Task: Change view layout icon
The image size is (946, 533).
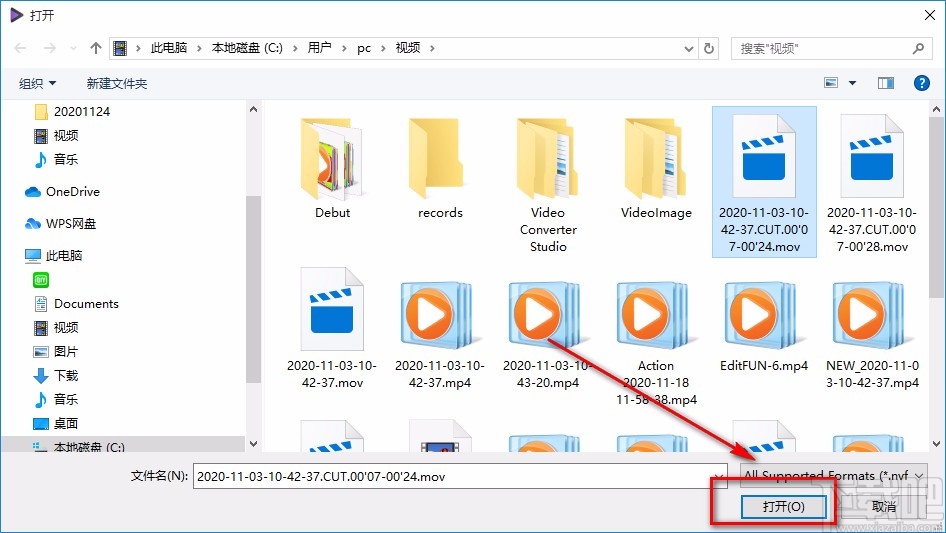Action: (831, 83)
